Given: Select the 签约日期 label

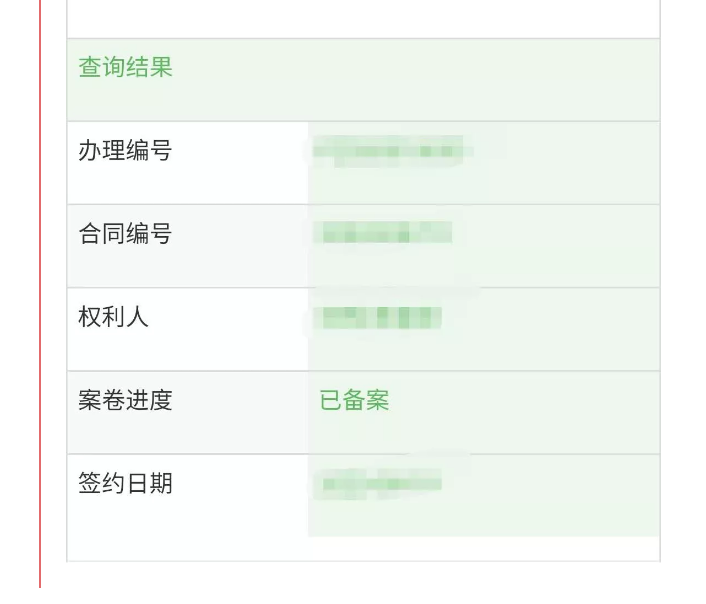Looking at the screenshot, I should tap(125, 483).
